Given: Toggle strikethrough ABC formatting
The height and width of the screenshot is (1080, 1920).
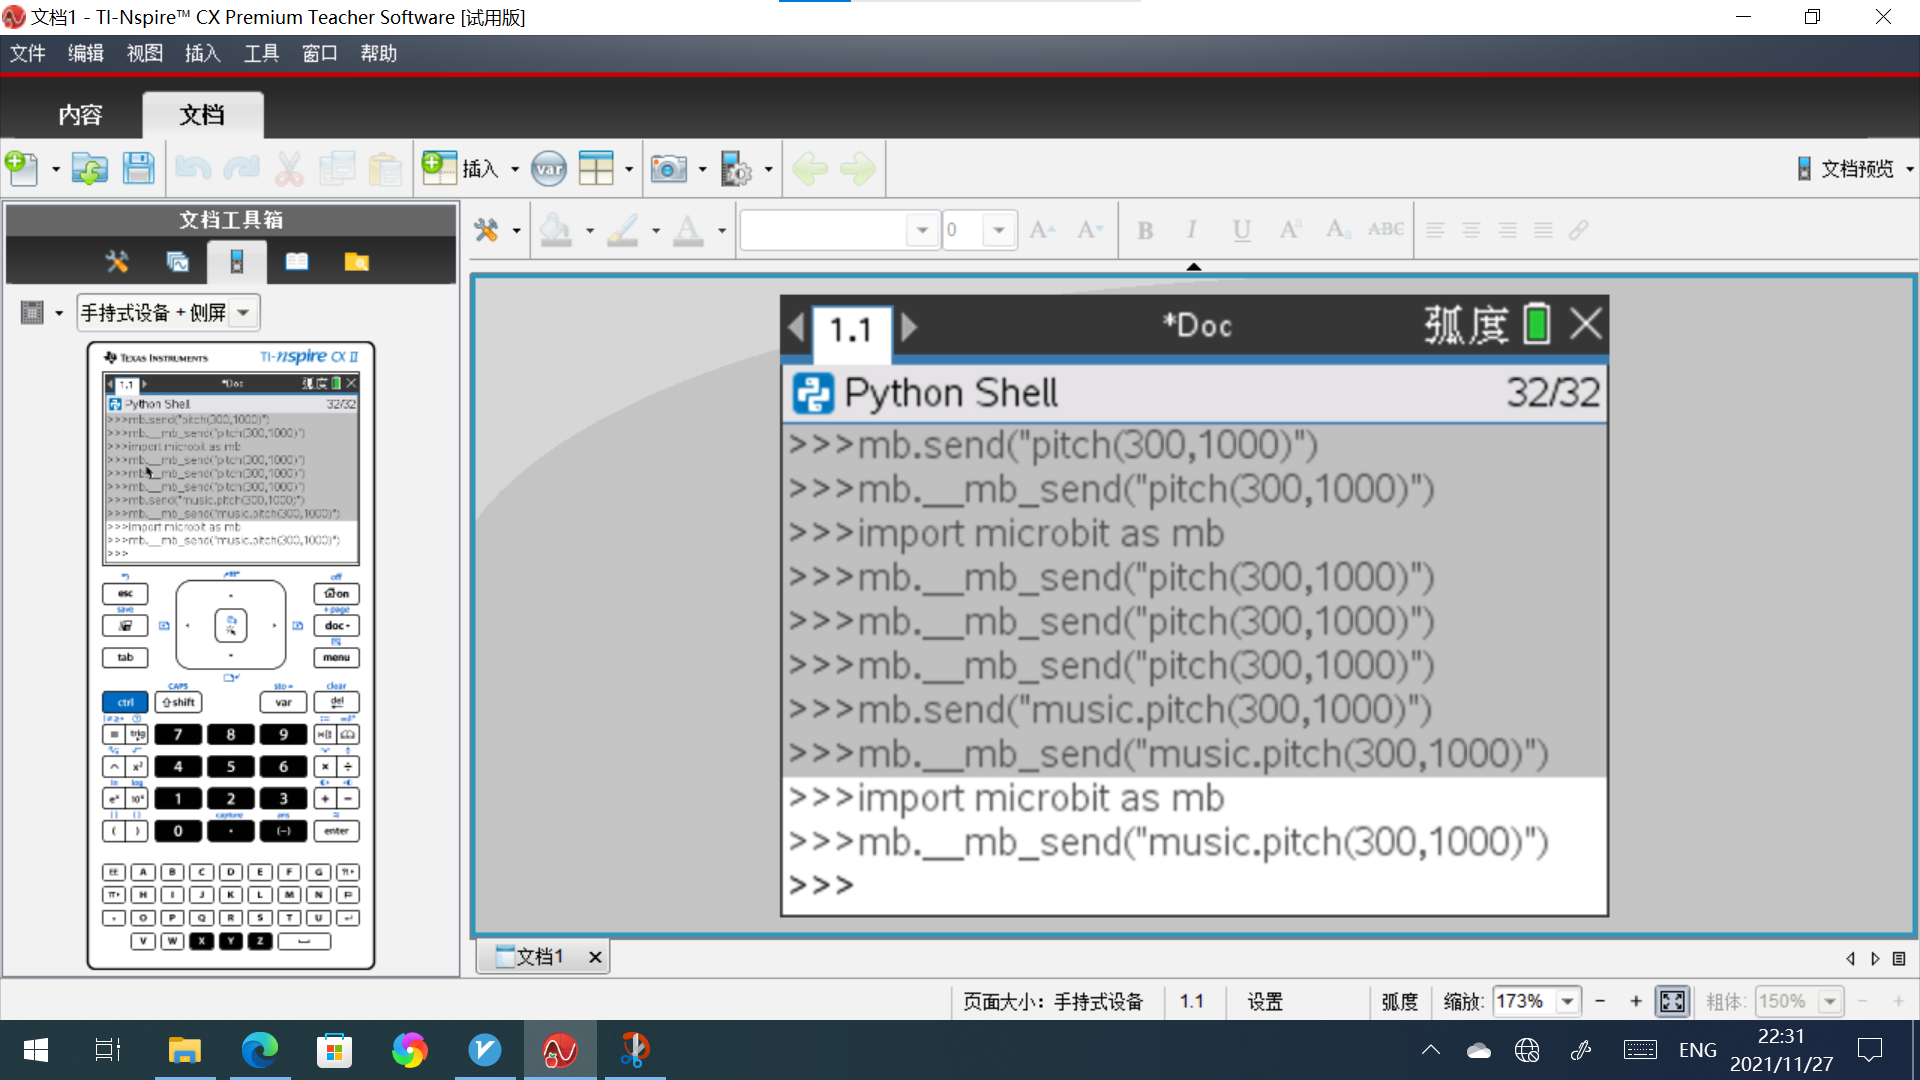Looking at the screenshot, I should [x=1386, y=229].
